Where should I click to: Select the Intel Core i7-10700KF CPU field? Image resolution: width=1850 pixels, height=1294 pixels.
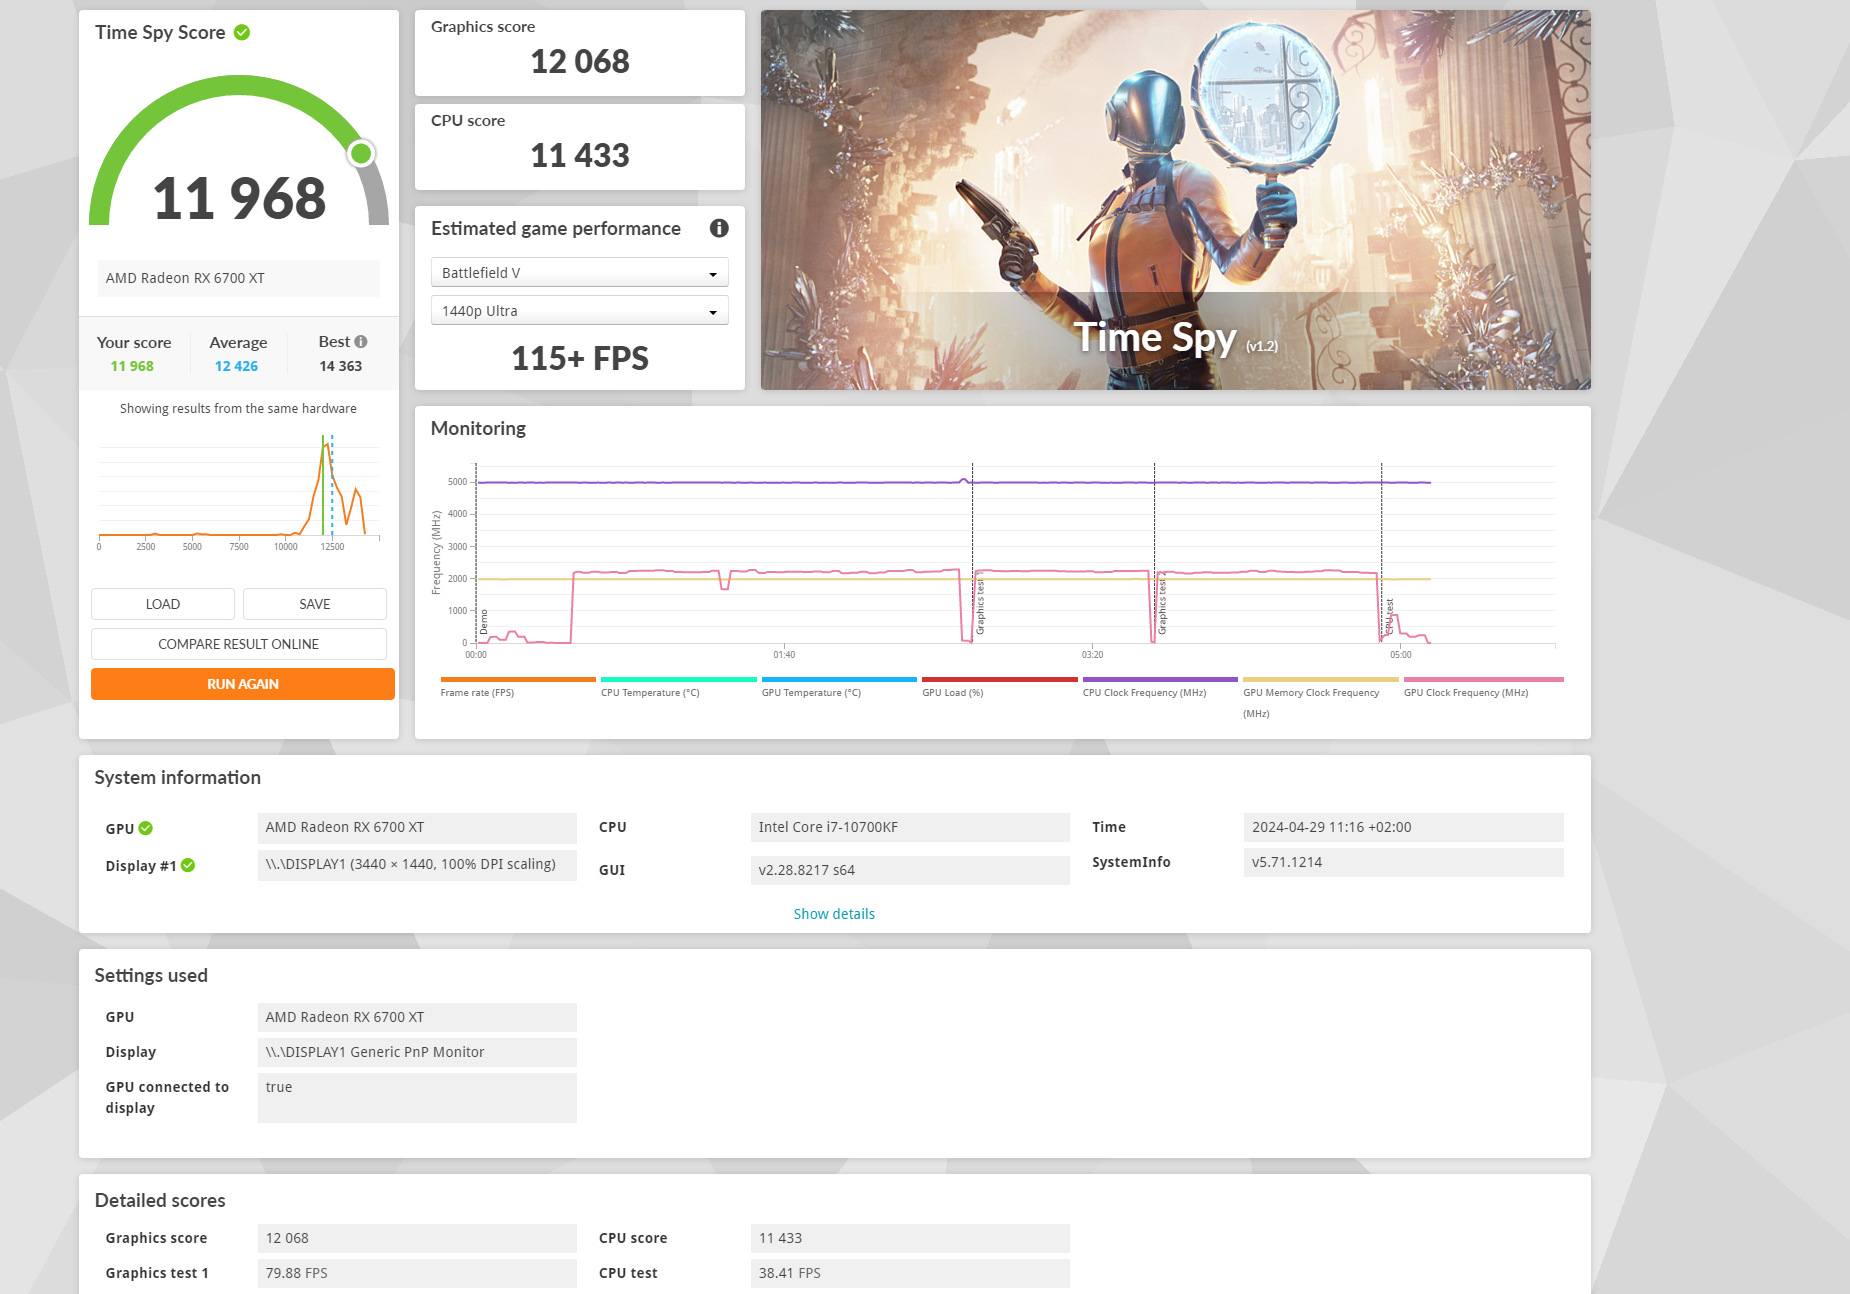point(910,827)
